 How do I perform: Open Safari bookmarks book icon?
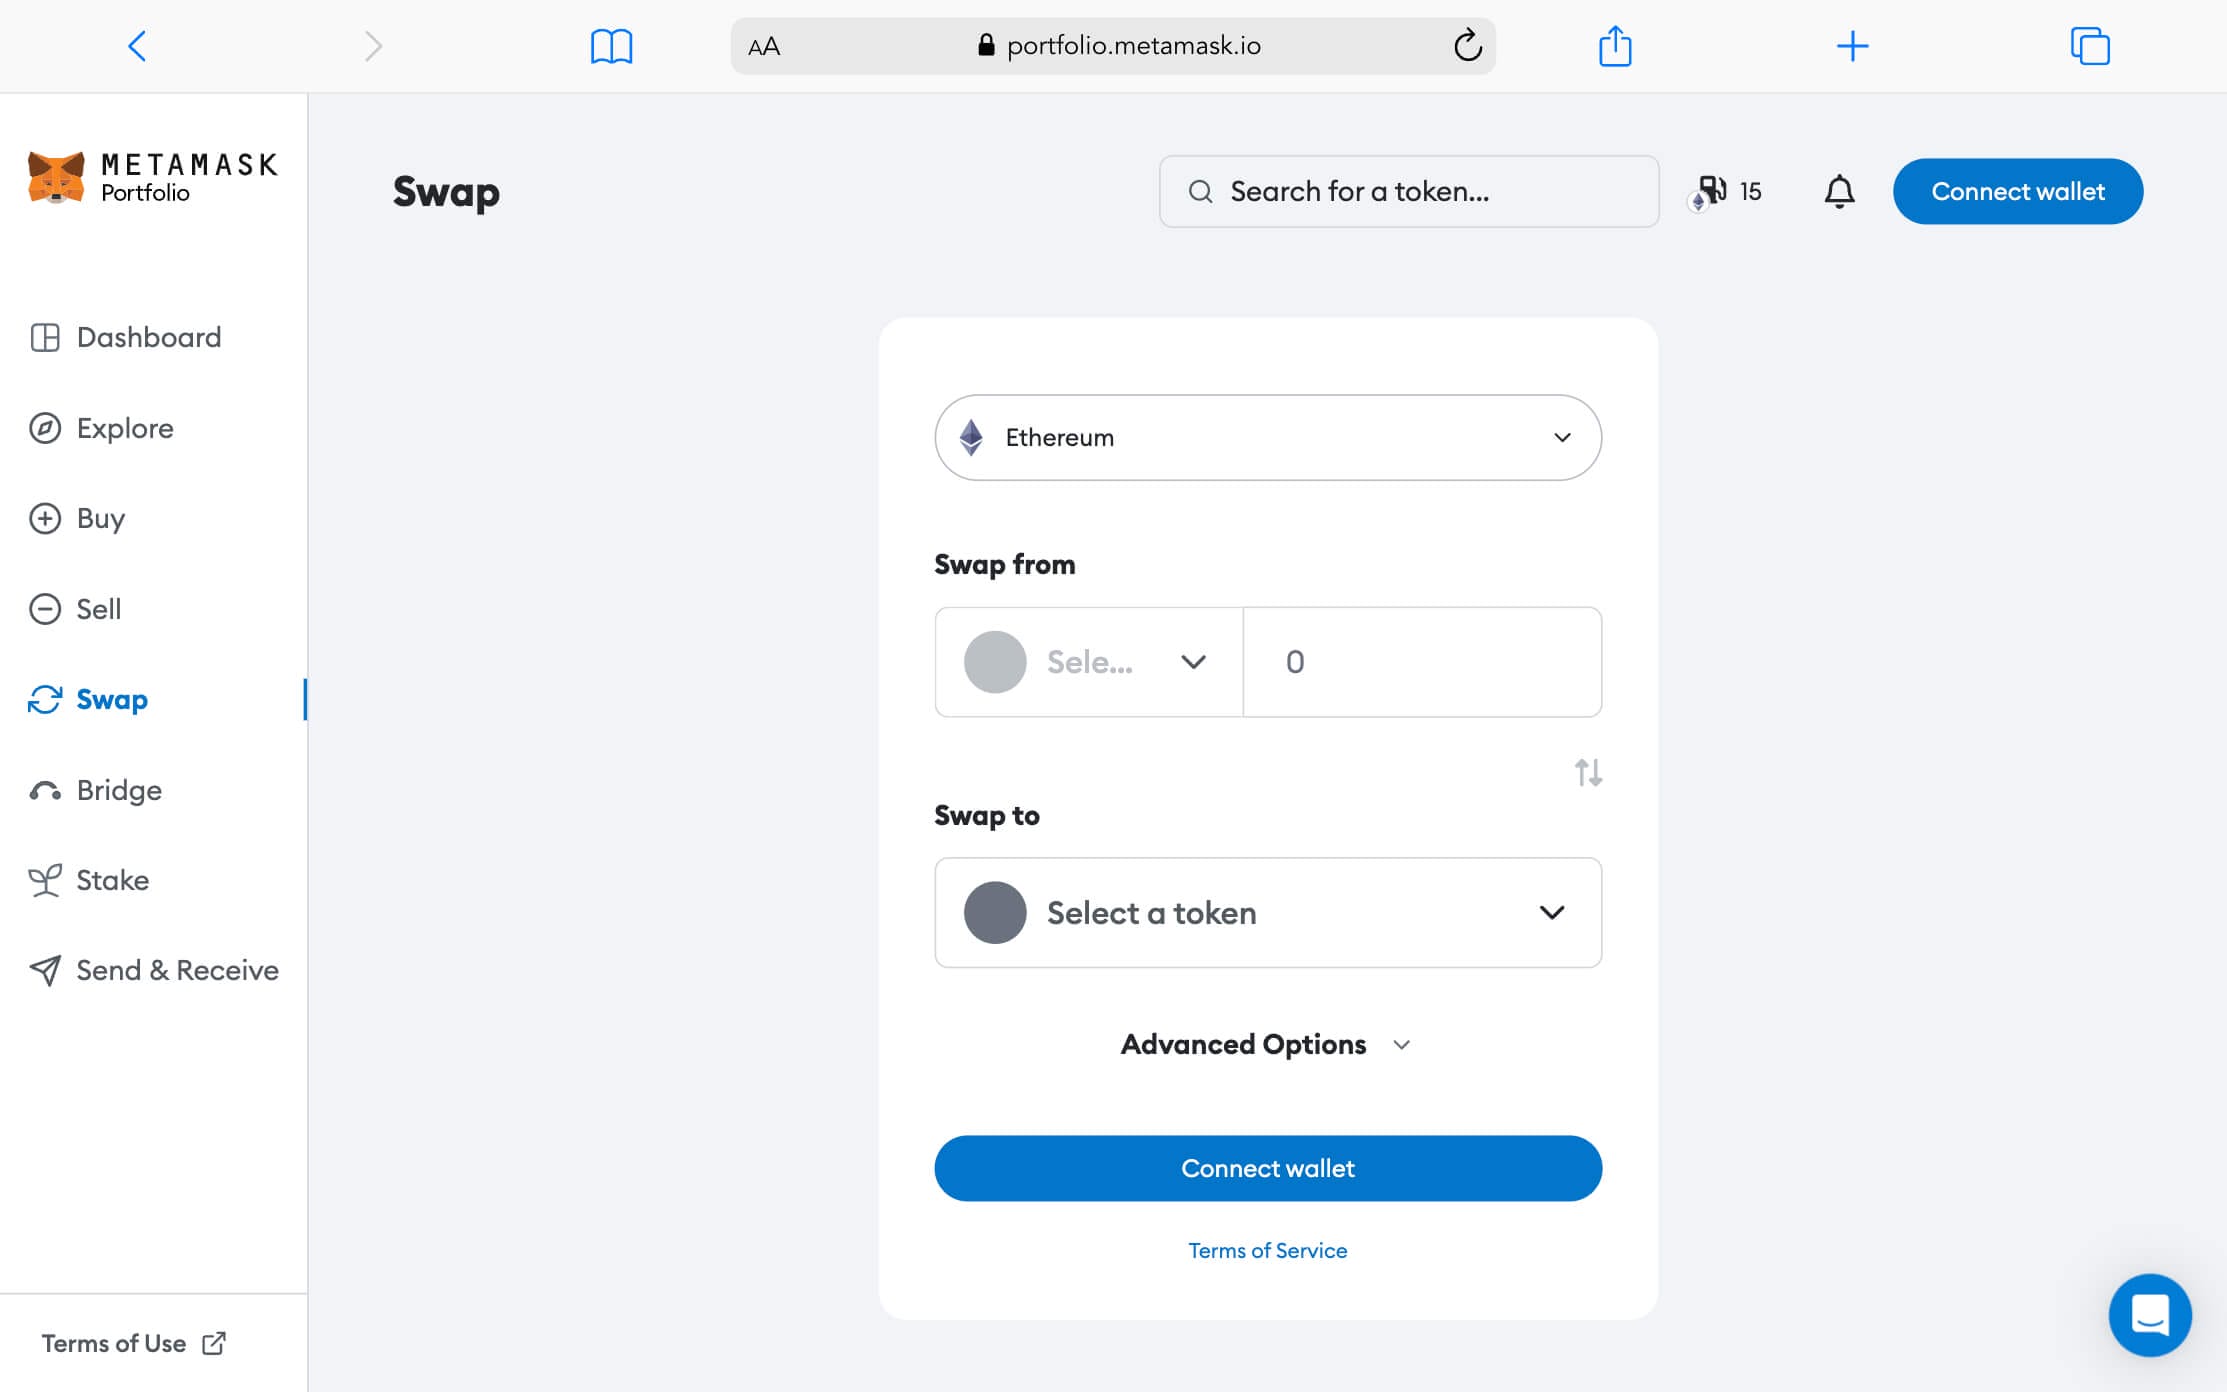[x=611, y=46]
